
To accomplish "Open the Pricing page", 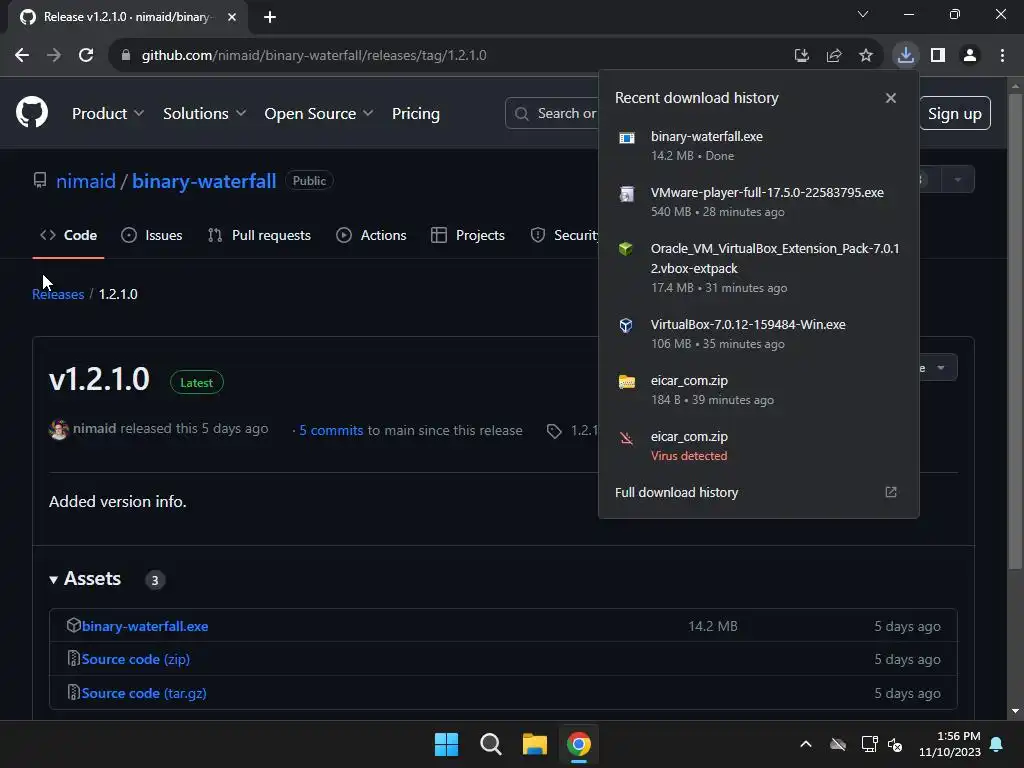I will tap(415, 114).
